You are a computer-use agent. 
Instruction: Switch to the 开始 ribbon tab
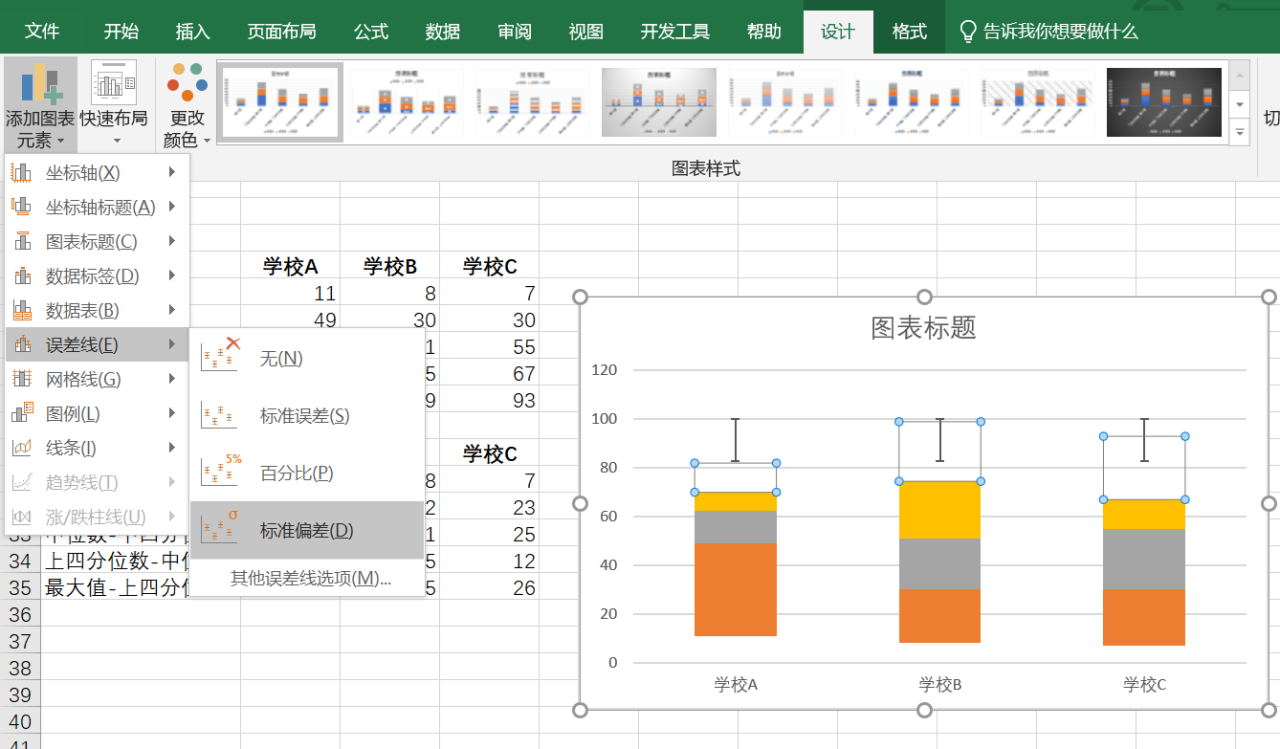(121, 31)
